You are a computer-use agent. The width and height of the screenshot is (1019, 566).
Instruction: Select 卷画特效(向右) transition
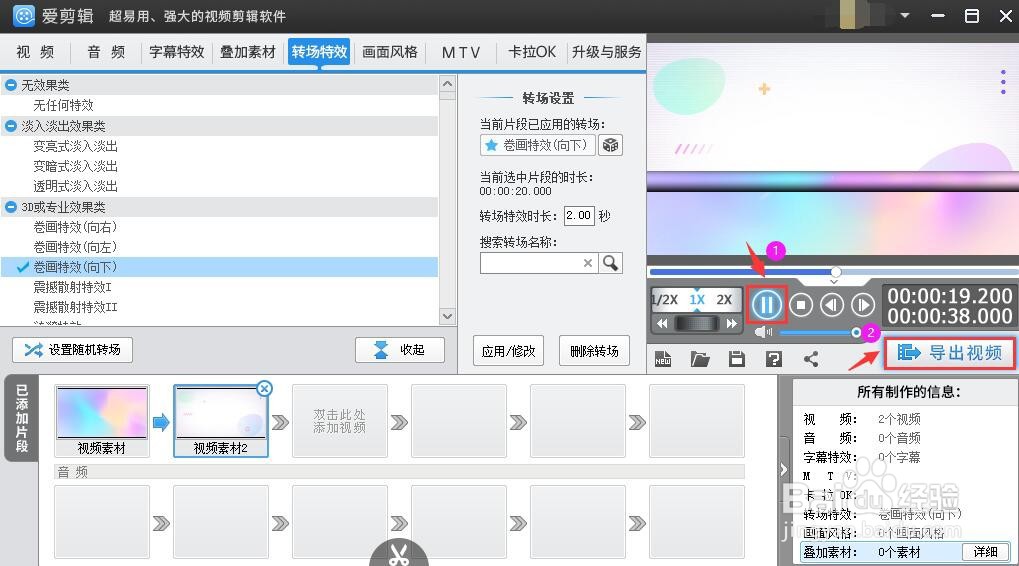(75, 227)
